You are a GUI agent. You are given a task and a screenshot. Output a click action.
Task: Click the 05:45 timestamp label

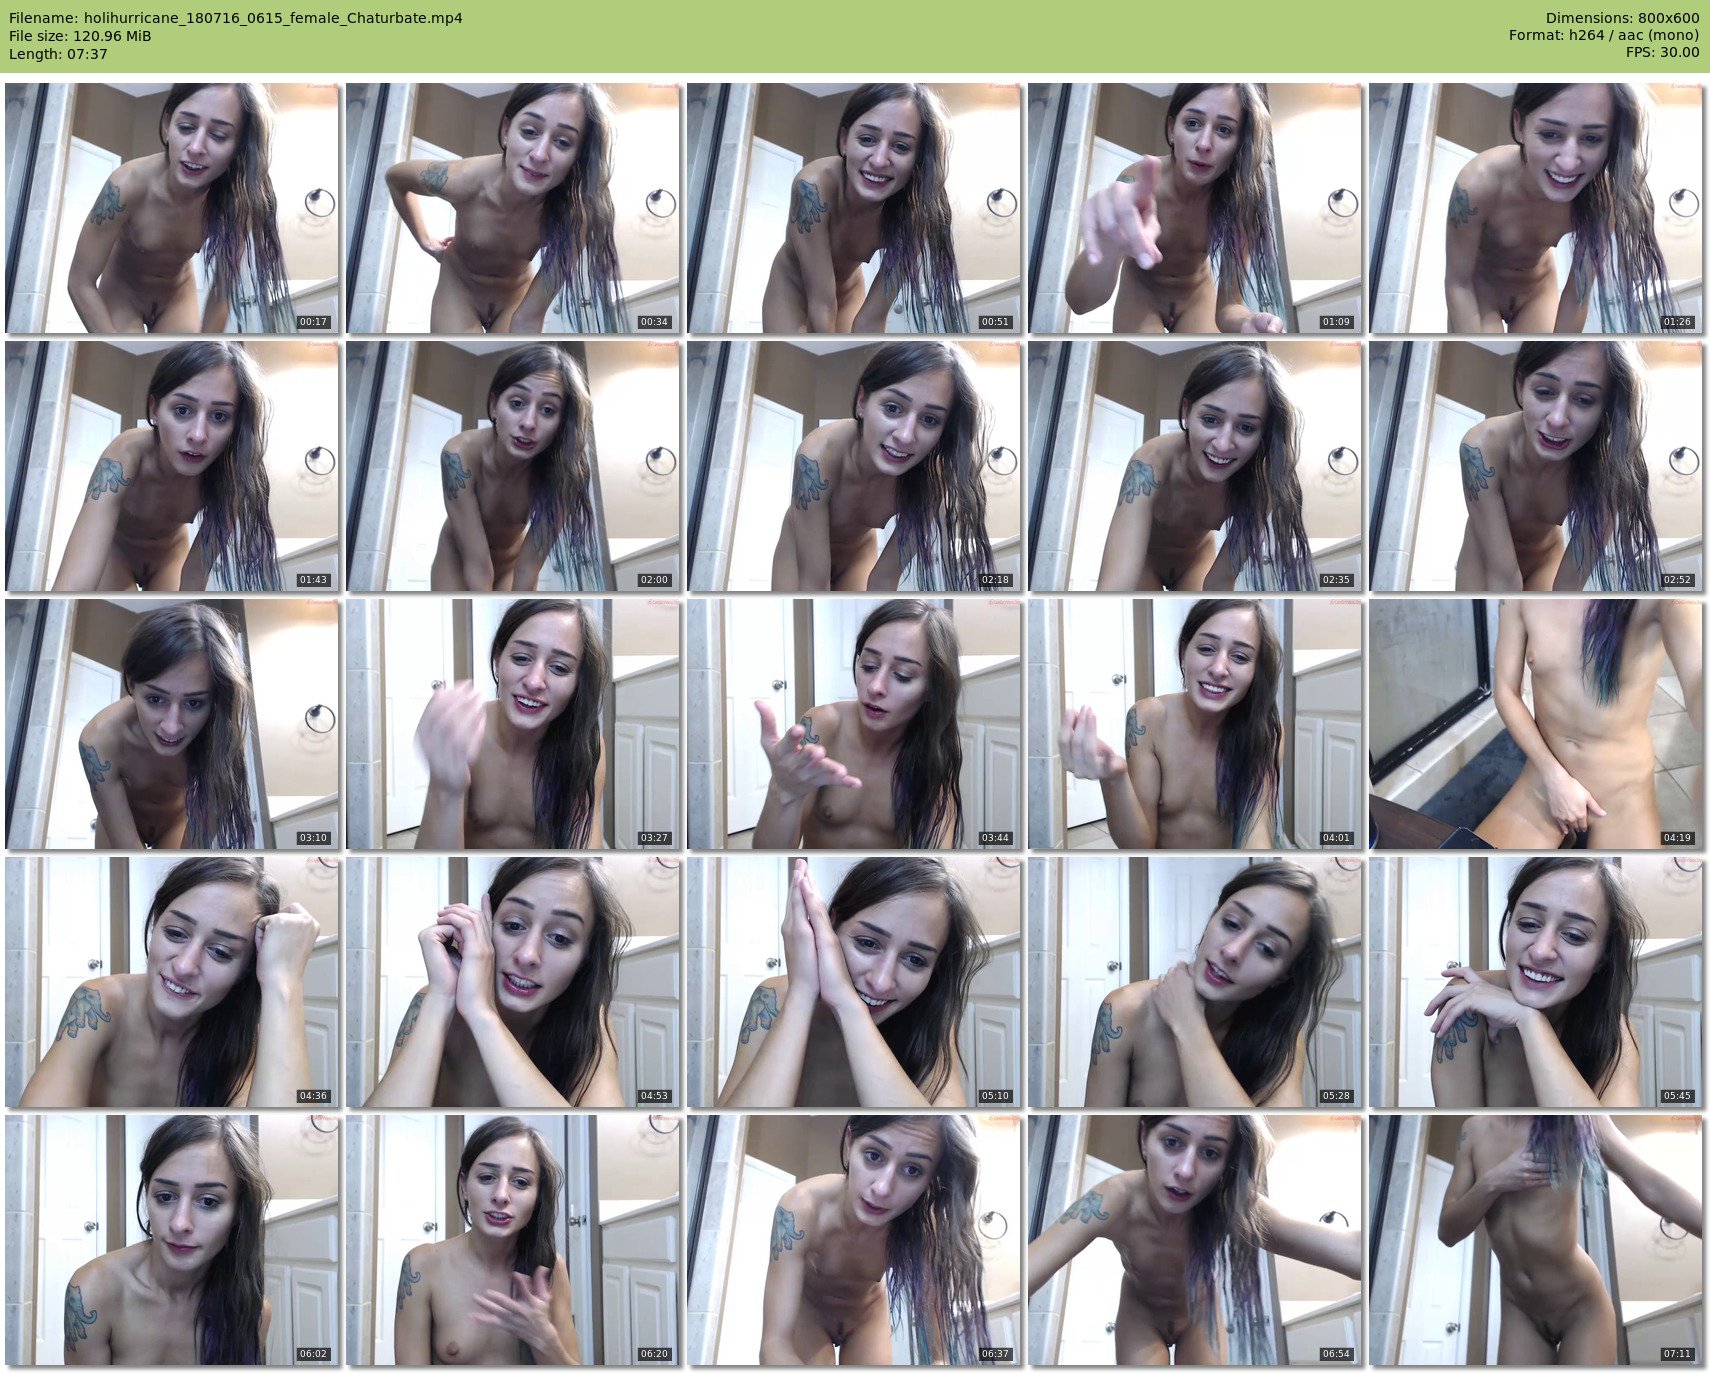1677,1096
